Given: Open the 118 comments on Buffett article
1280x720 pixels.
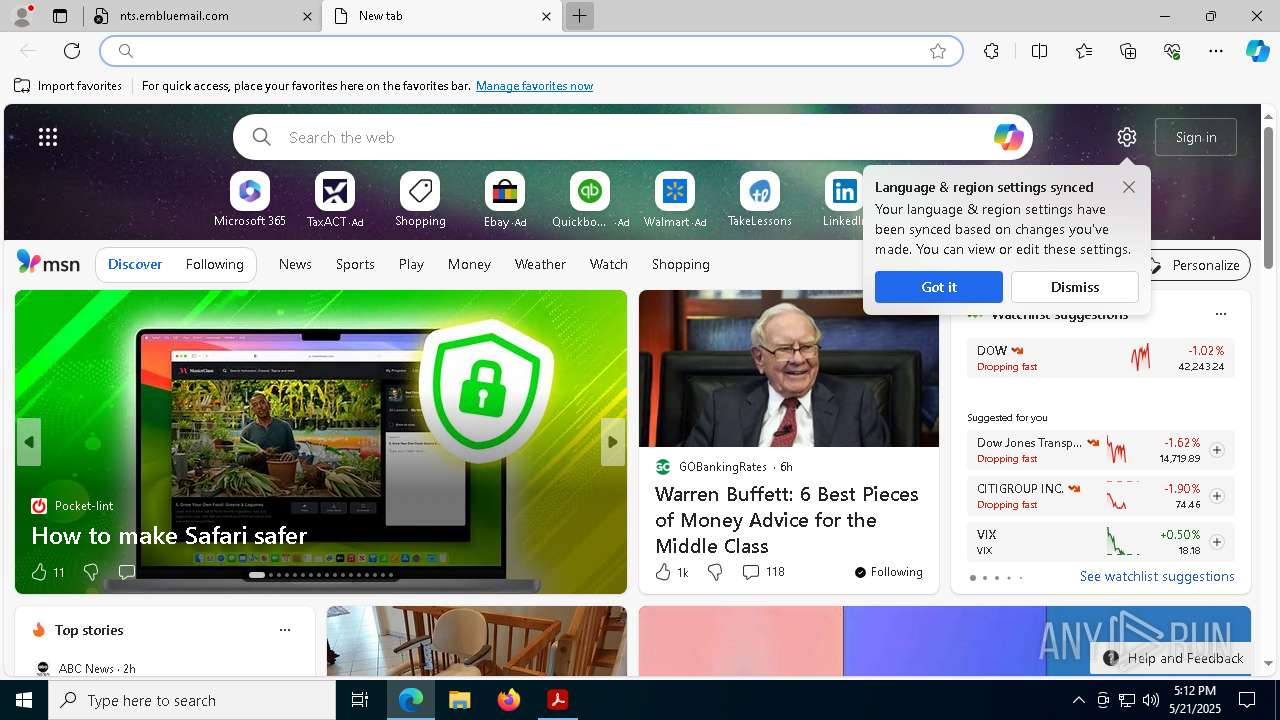Looking at the screenshot, I should tap(763, 572).
